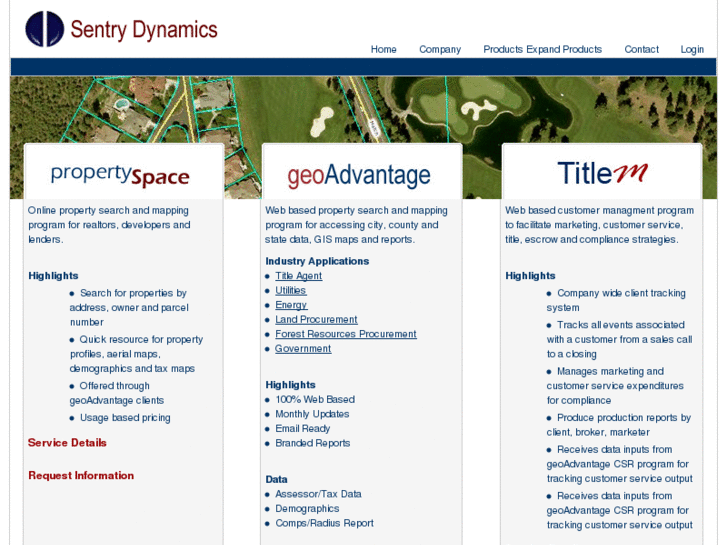Click the TitleM description paragraph
Viewport: 727px width, 545px height.
599,225
